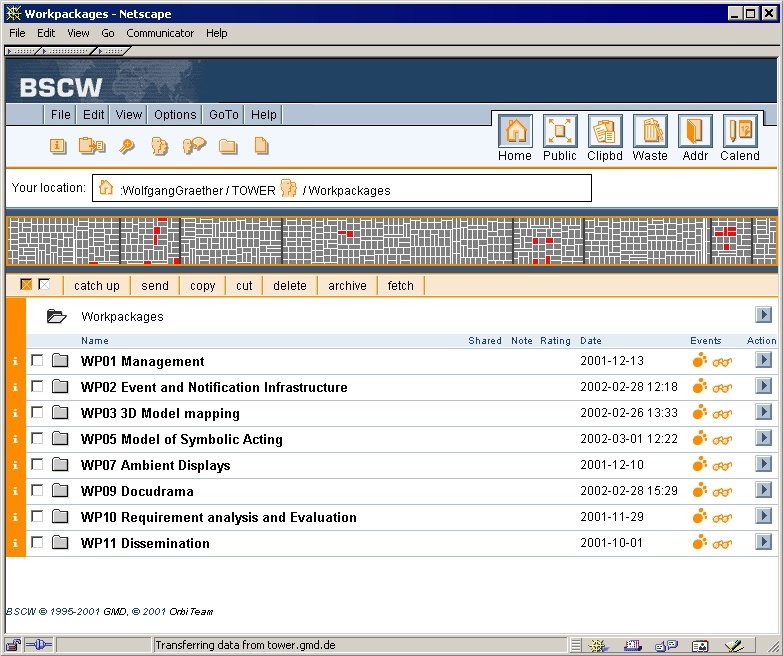
Task: Select the WP11 Dissemination checkbox
Action: [x=37, y=543]
